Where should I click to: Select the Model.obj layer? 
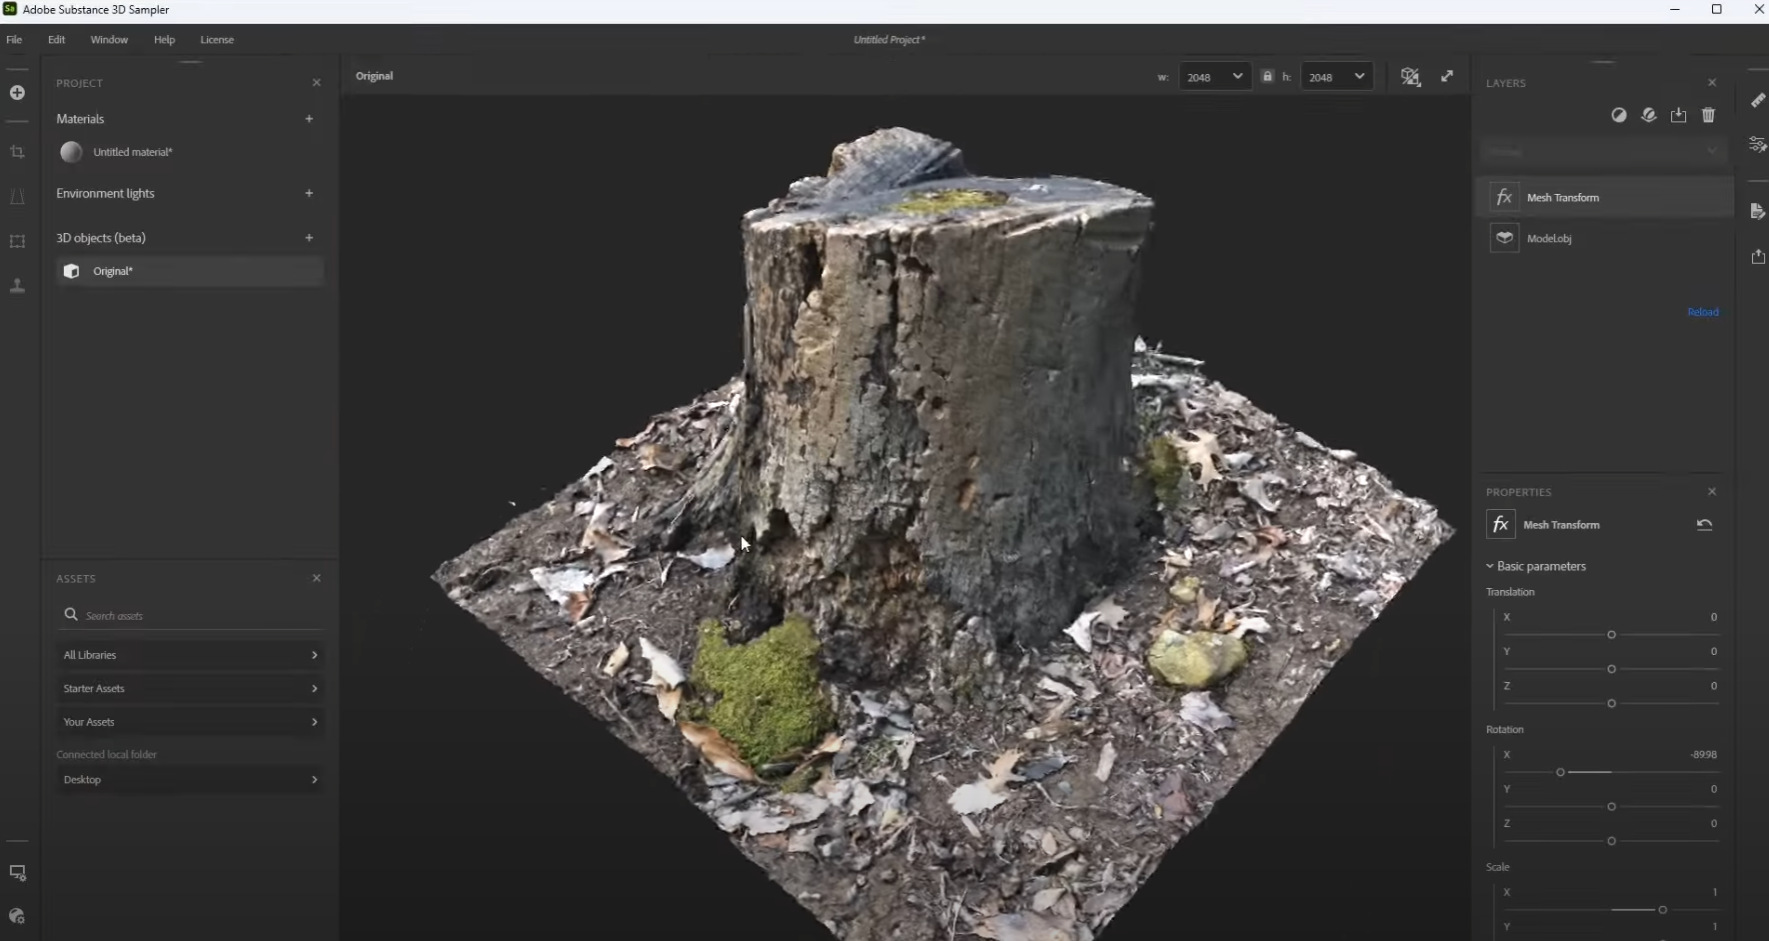tap(1605, 238)
